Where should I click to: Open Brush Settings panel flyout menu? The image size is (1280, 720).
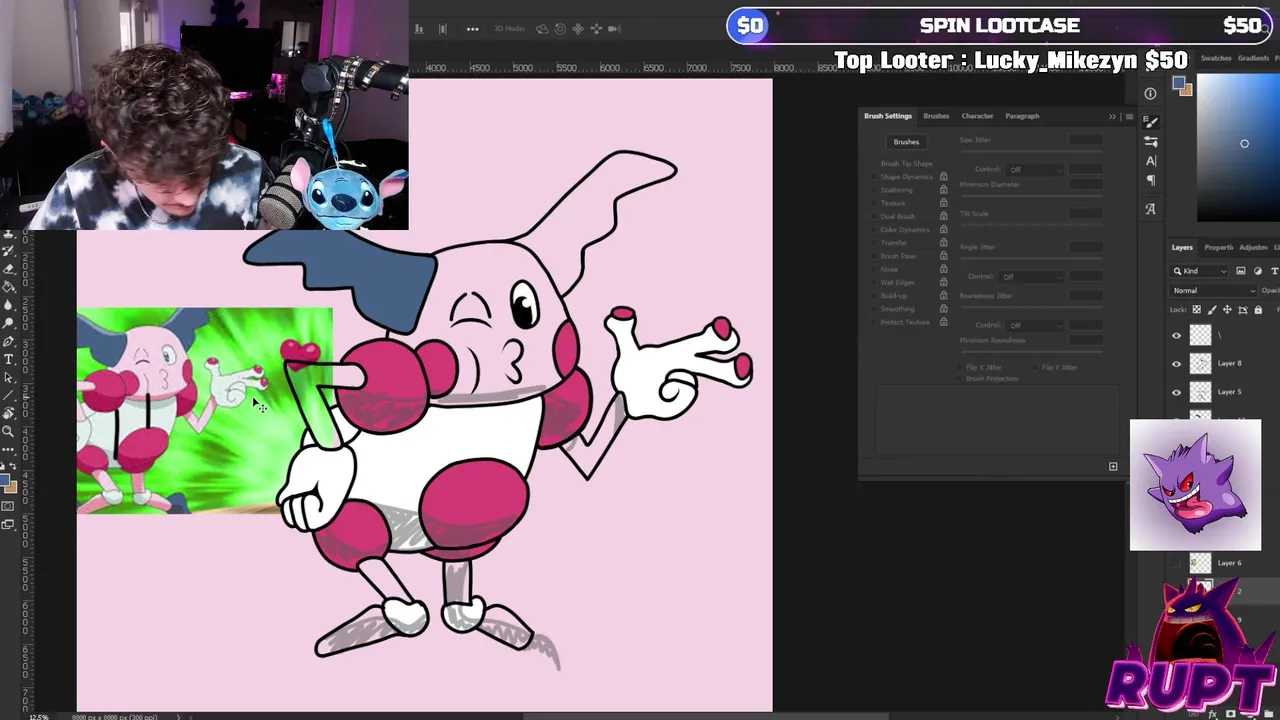(x=1129, y=117)
